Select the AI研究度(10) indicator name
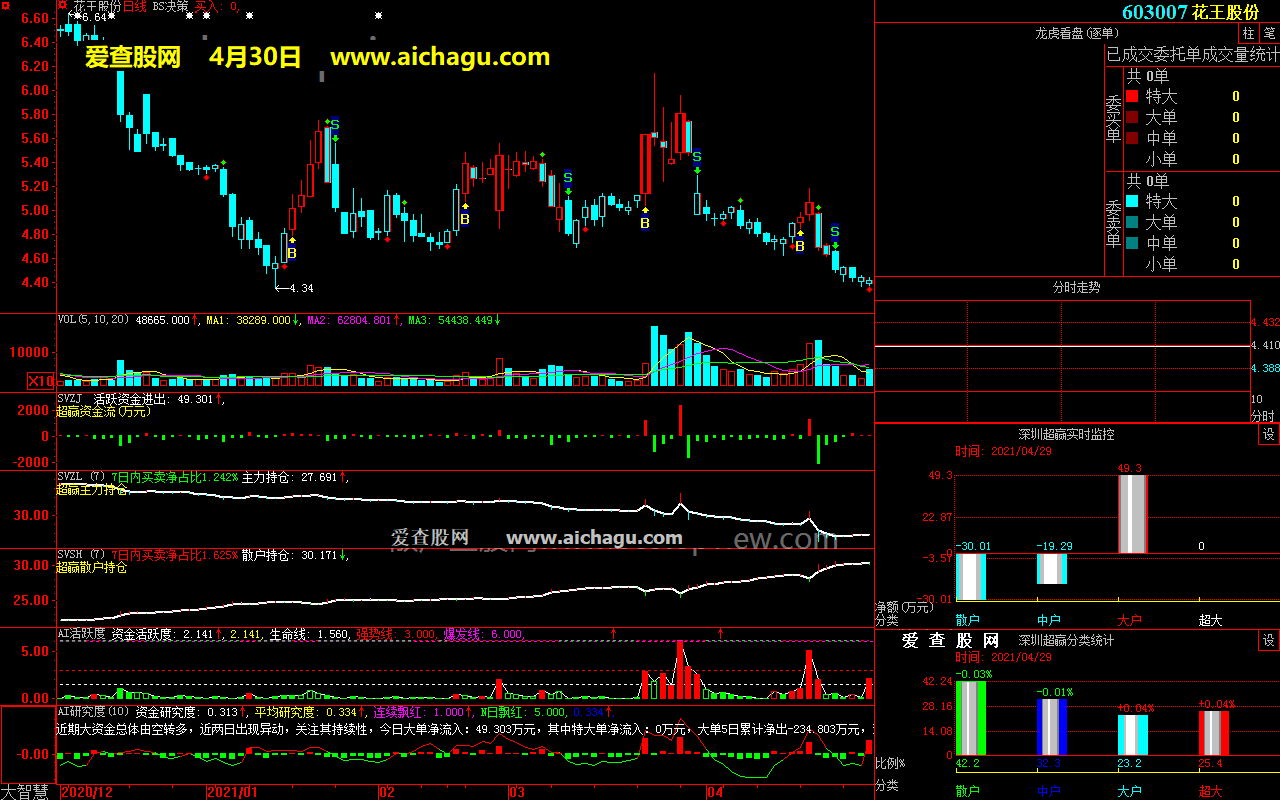Image resolution: width=1280 pixels, height=800 pixels. [x=94, y=712]
